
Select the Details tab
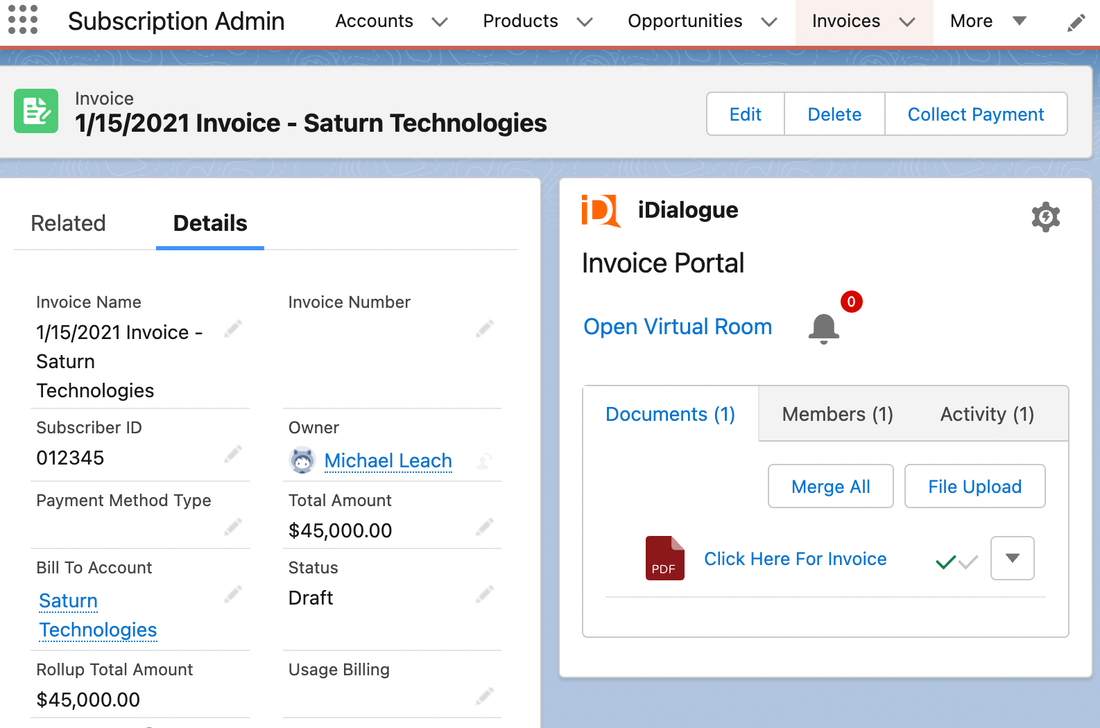click(210, 223)
